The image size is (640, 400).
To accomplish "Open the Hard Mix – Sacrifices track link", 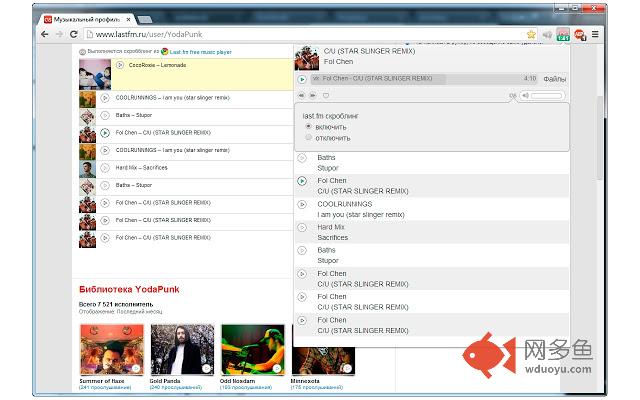I will click(x=141, y=168).
